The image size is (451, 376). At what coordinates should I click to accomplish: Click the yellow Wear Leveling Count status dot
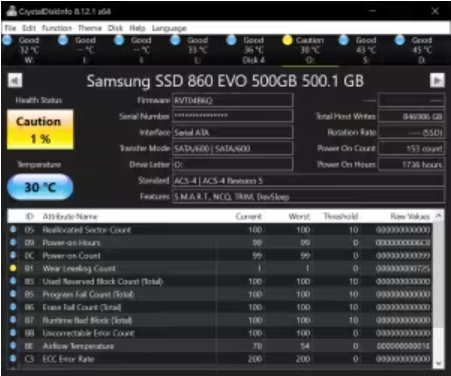click(x=13, y=268)
